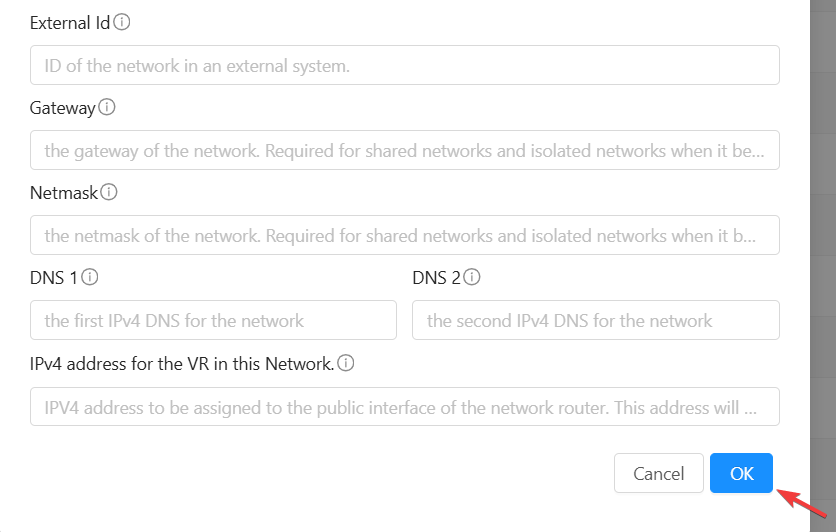Focus the External Id input field
This screenshot has height=532, width=836.
pos(404,65)
